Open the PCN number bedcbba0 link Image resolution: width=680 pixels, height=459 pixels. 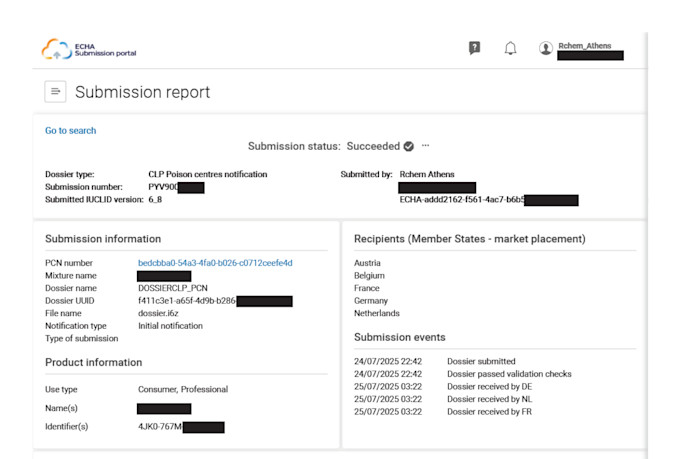215,263
